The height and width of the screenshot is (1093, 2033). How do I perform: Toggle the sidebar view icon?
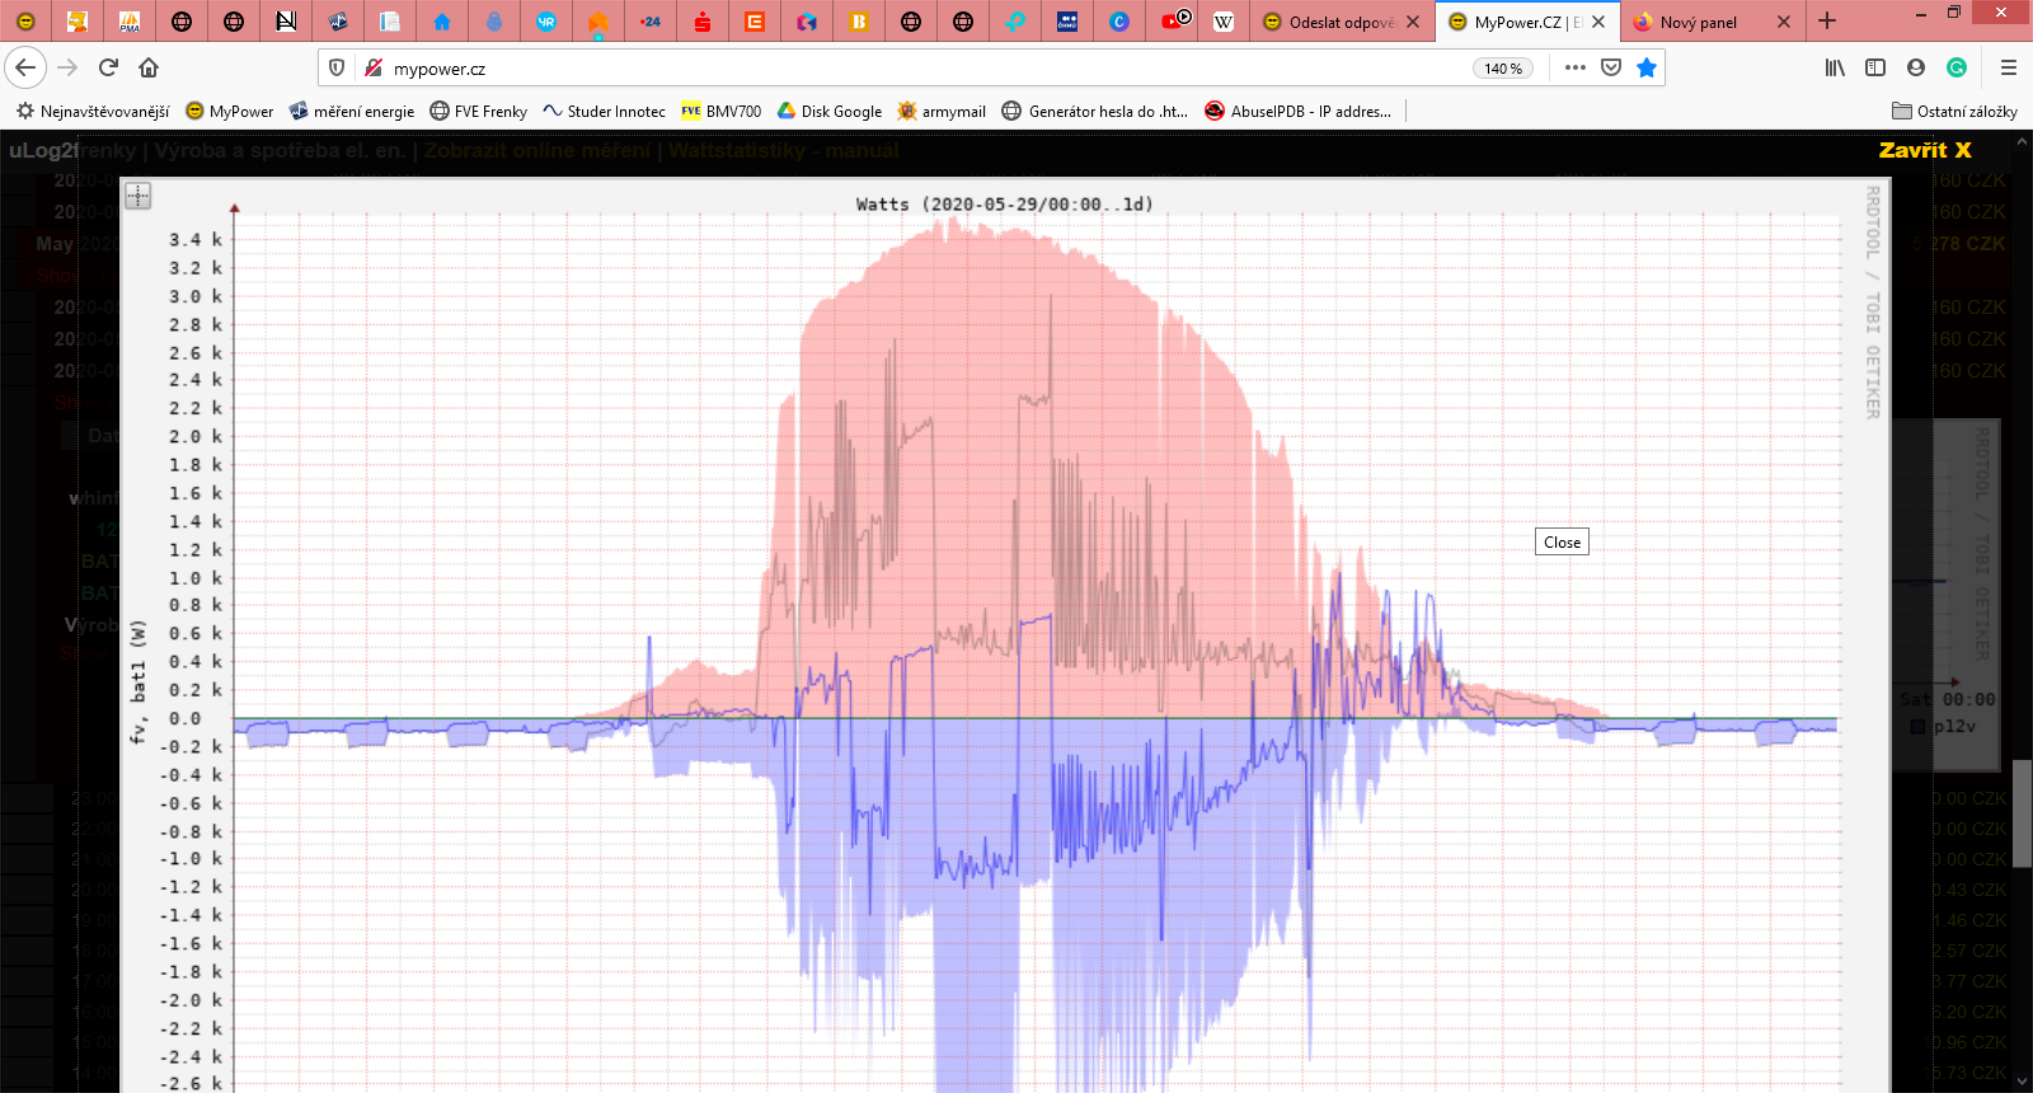coord(1875,68)
